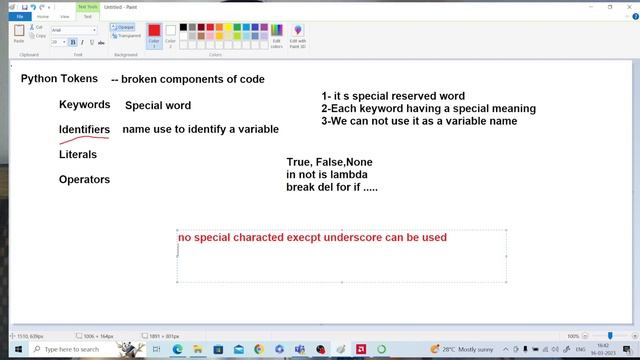Redo the last undone action

click(x=42, y=7)
